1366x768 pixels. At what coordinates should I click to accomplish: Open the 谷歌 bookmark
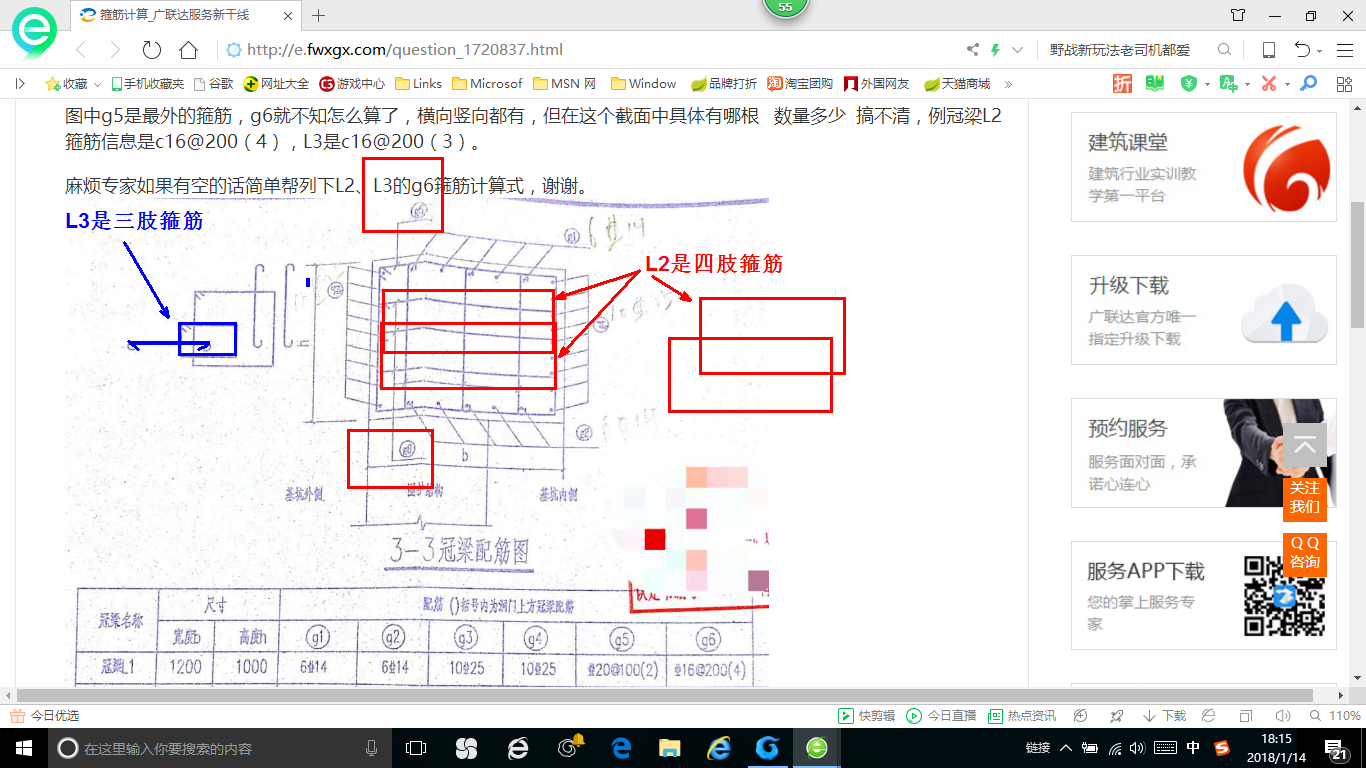(214, 84)
